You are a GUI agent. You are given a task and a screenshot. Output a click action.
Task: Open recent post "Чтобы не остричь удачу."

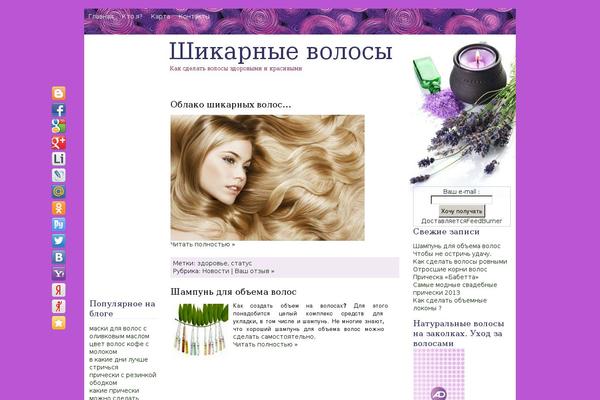(x=452, y=254)
